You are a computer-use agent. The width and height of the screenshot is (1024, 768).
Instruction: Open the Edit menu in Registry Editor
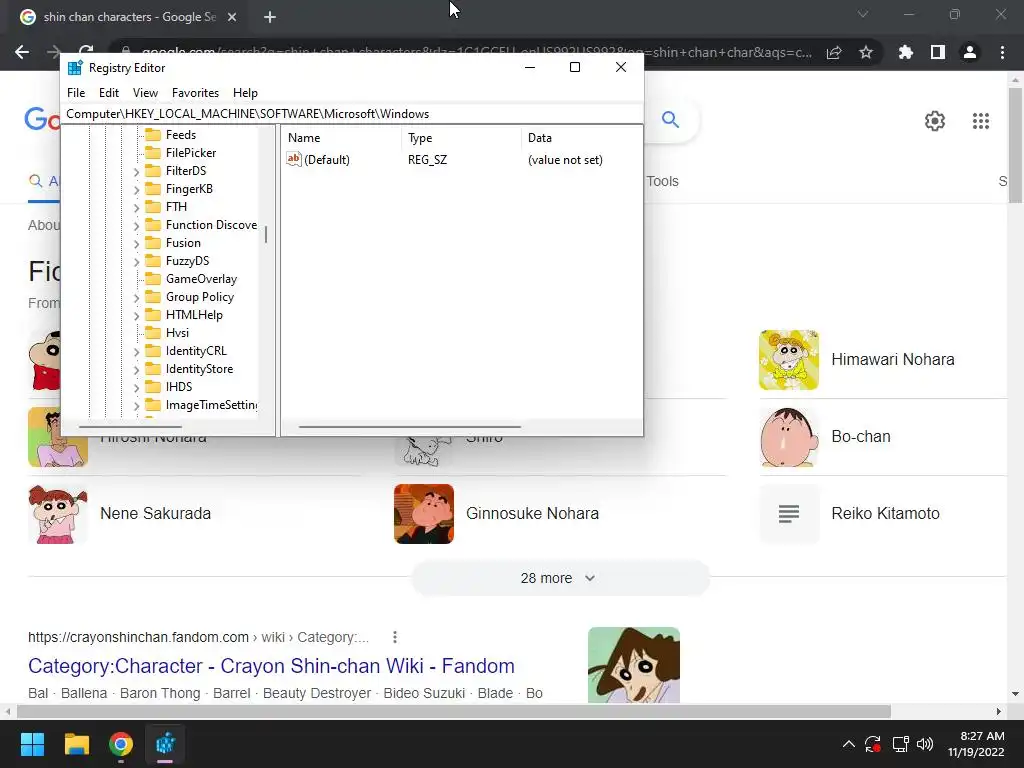(x=108, y=93)
